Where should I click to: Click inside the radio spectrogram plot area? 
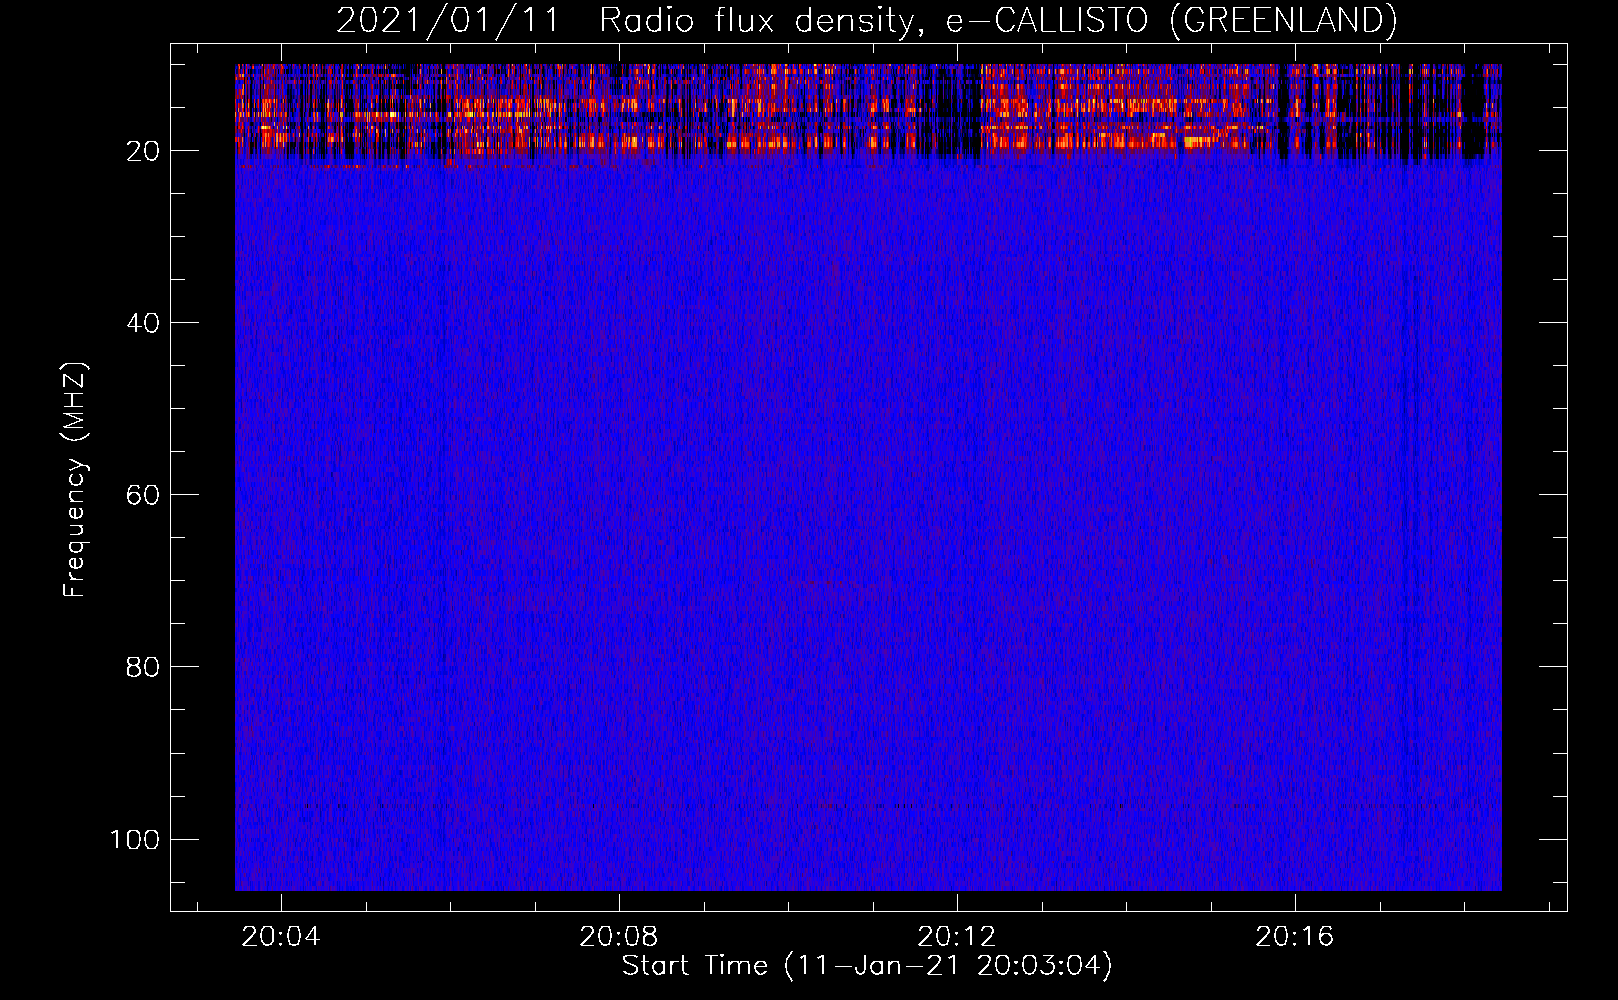pos(868,477)
